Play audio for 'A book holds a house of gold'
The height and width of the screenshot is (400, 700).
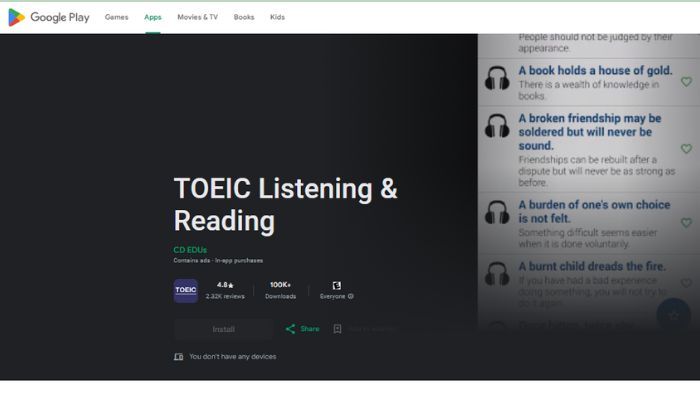[497, 79]
